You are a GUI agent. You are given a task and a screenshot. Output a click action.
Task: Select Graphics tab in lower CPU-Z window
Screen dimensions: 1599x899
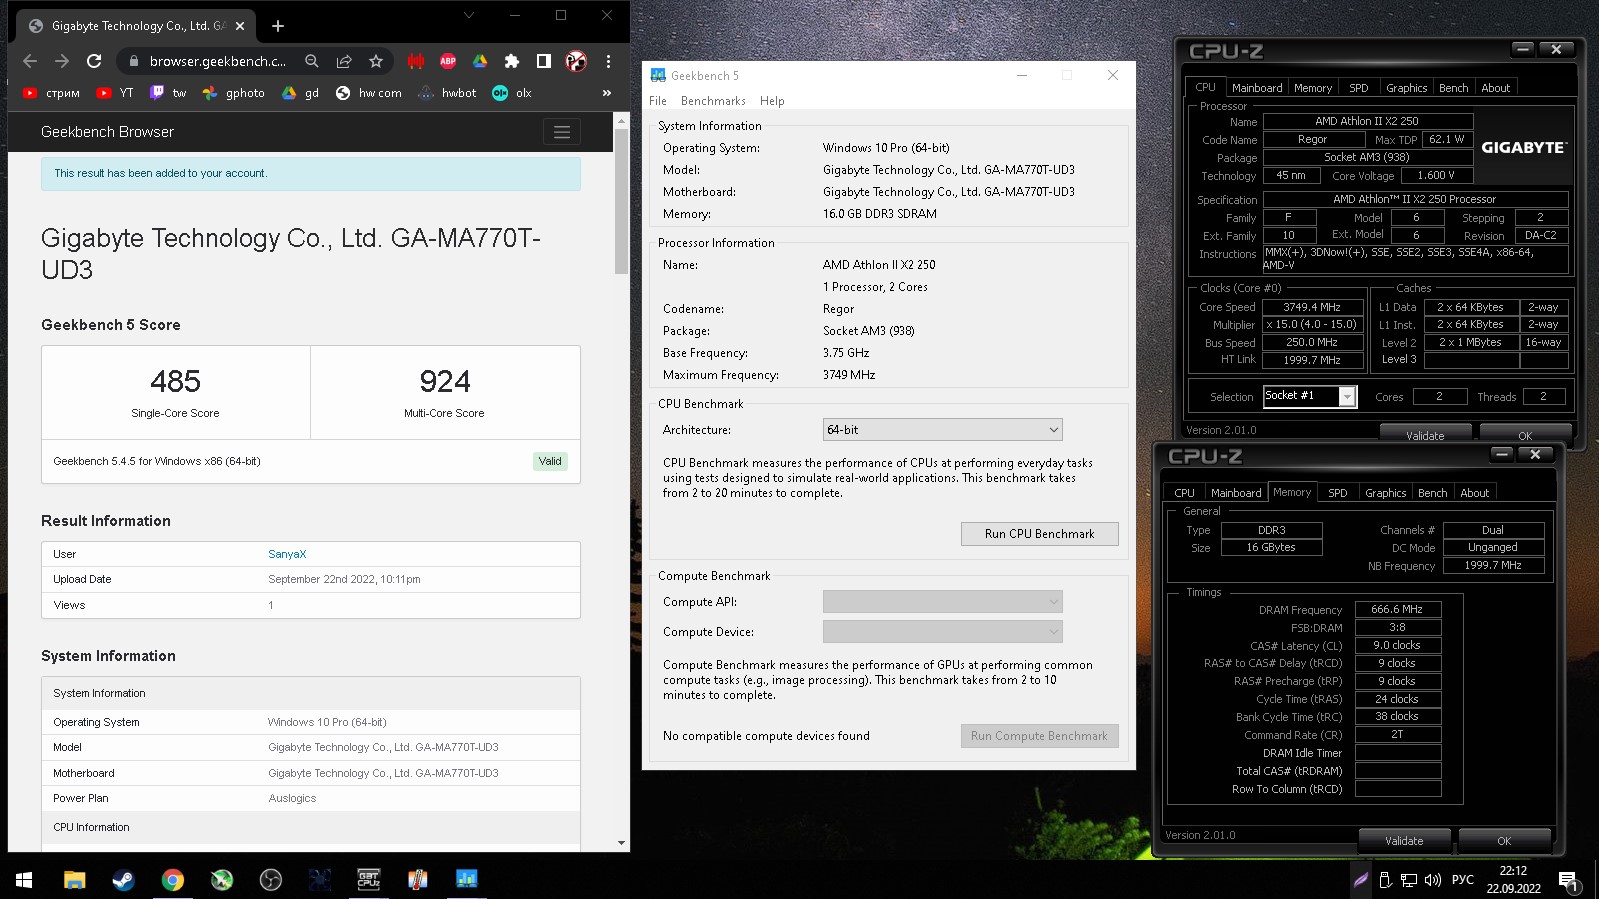(x=1385, y=493)
